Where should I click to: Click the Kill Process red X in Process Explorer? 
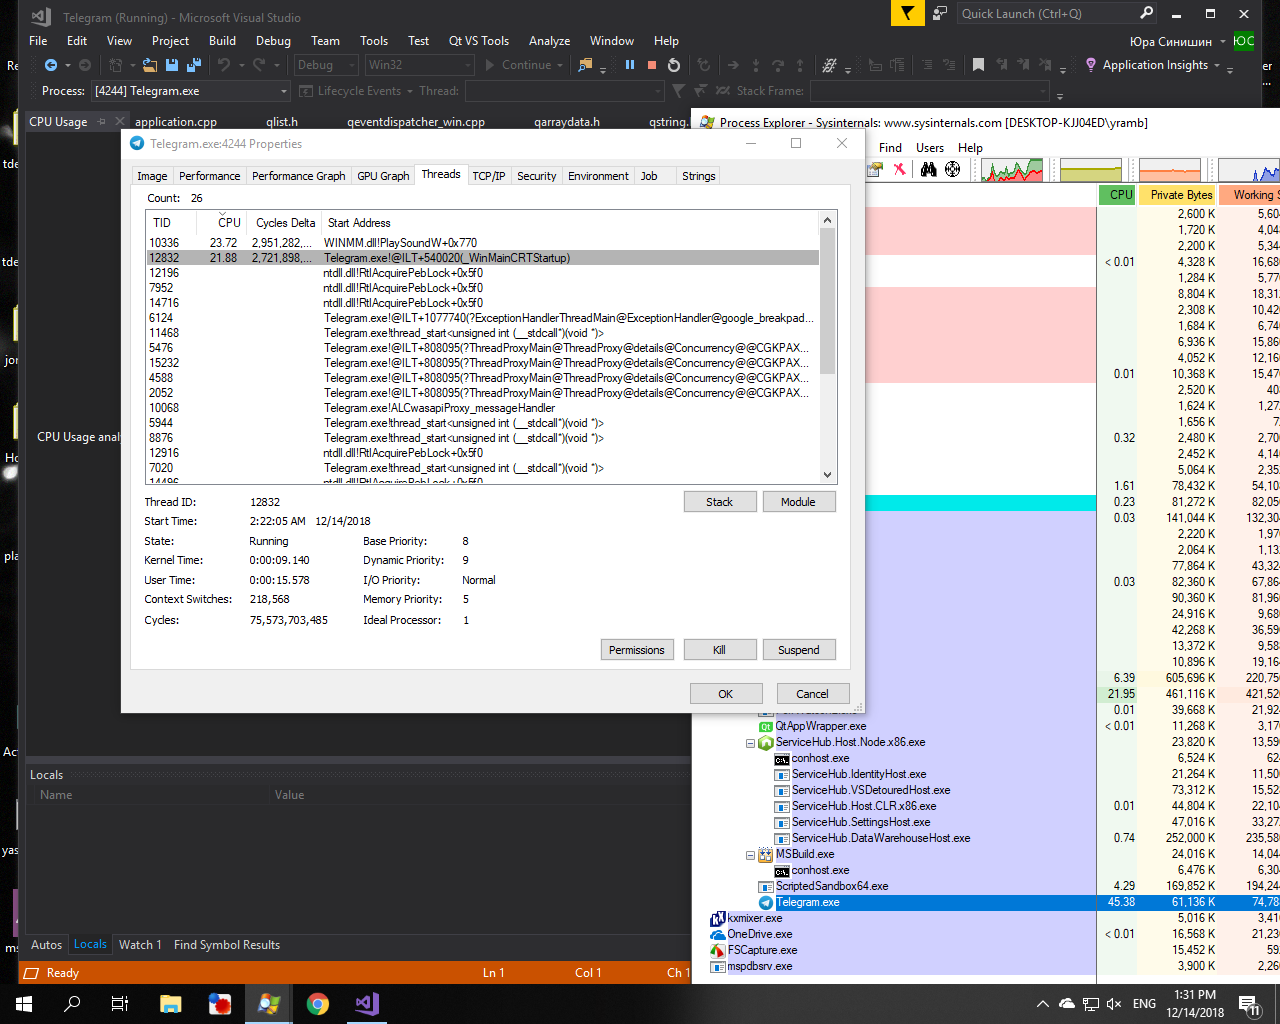899,169
